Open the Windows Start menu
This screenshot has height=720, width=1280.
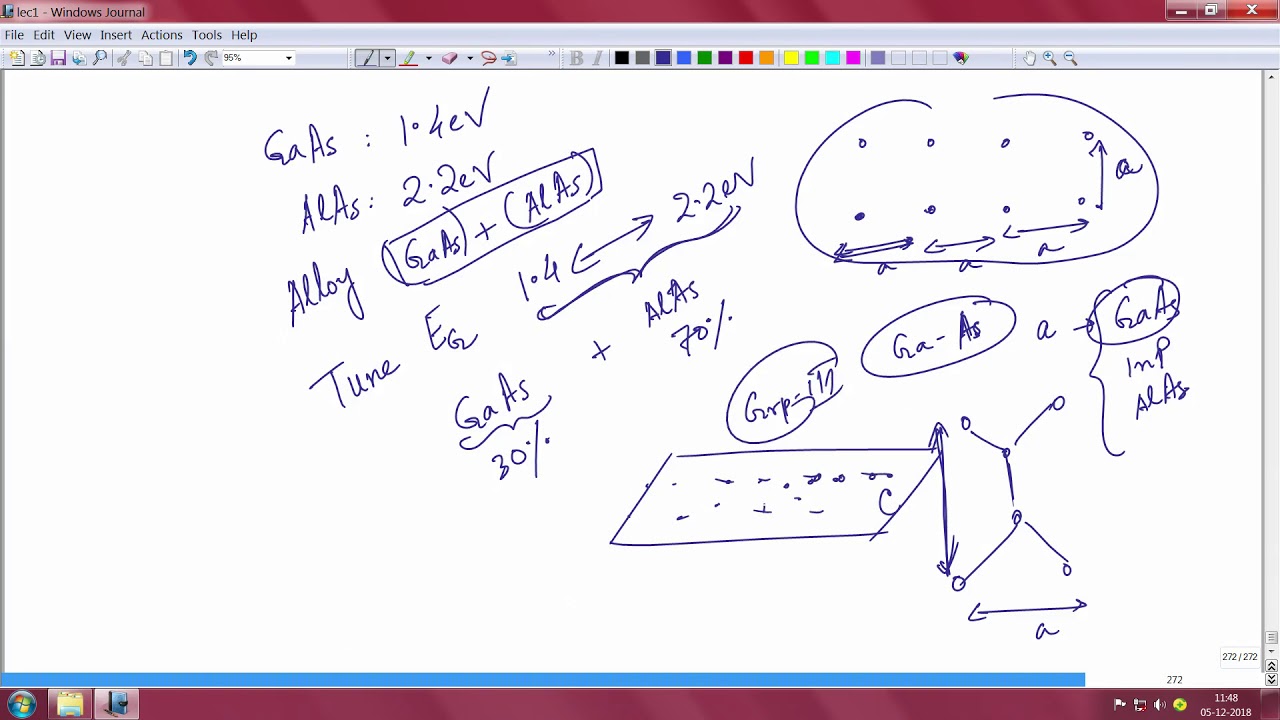(x=21, y=704)
